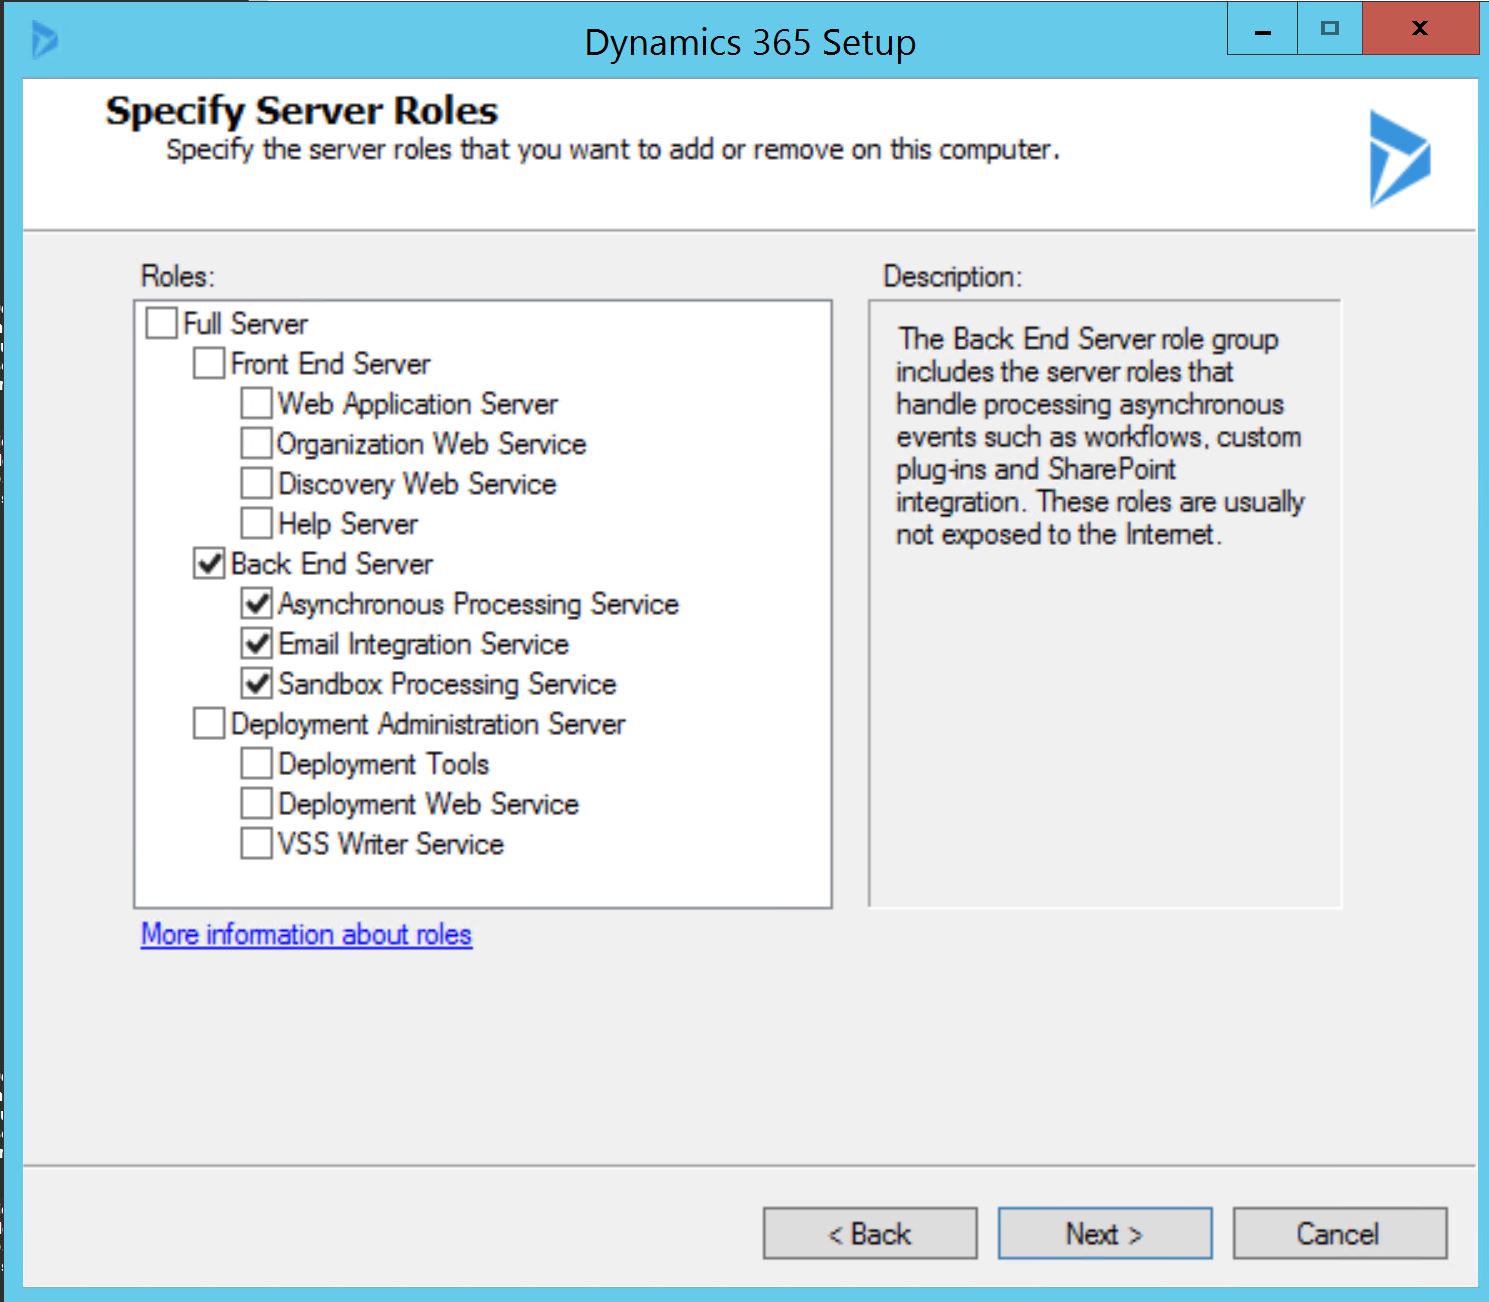Click the Email Integration Service label

click(424, 644)
